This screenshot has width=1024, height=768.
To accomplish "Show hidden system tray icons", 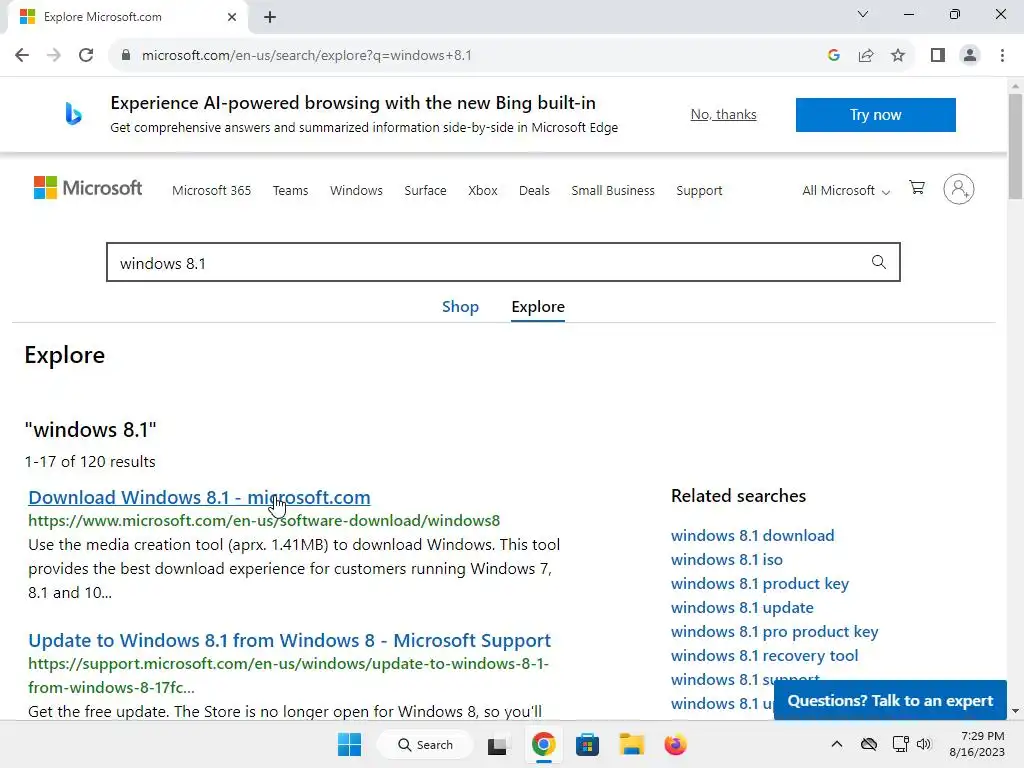I will tap(837, 744).
